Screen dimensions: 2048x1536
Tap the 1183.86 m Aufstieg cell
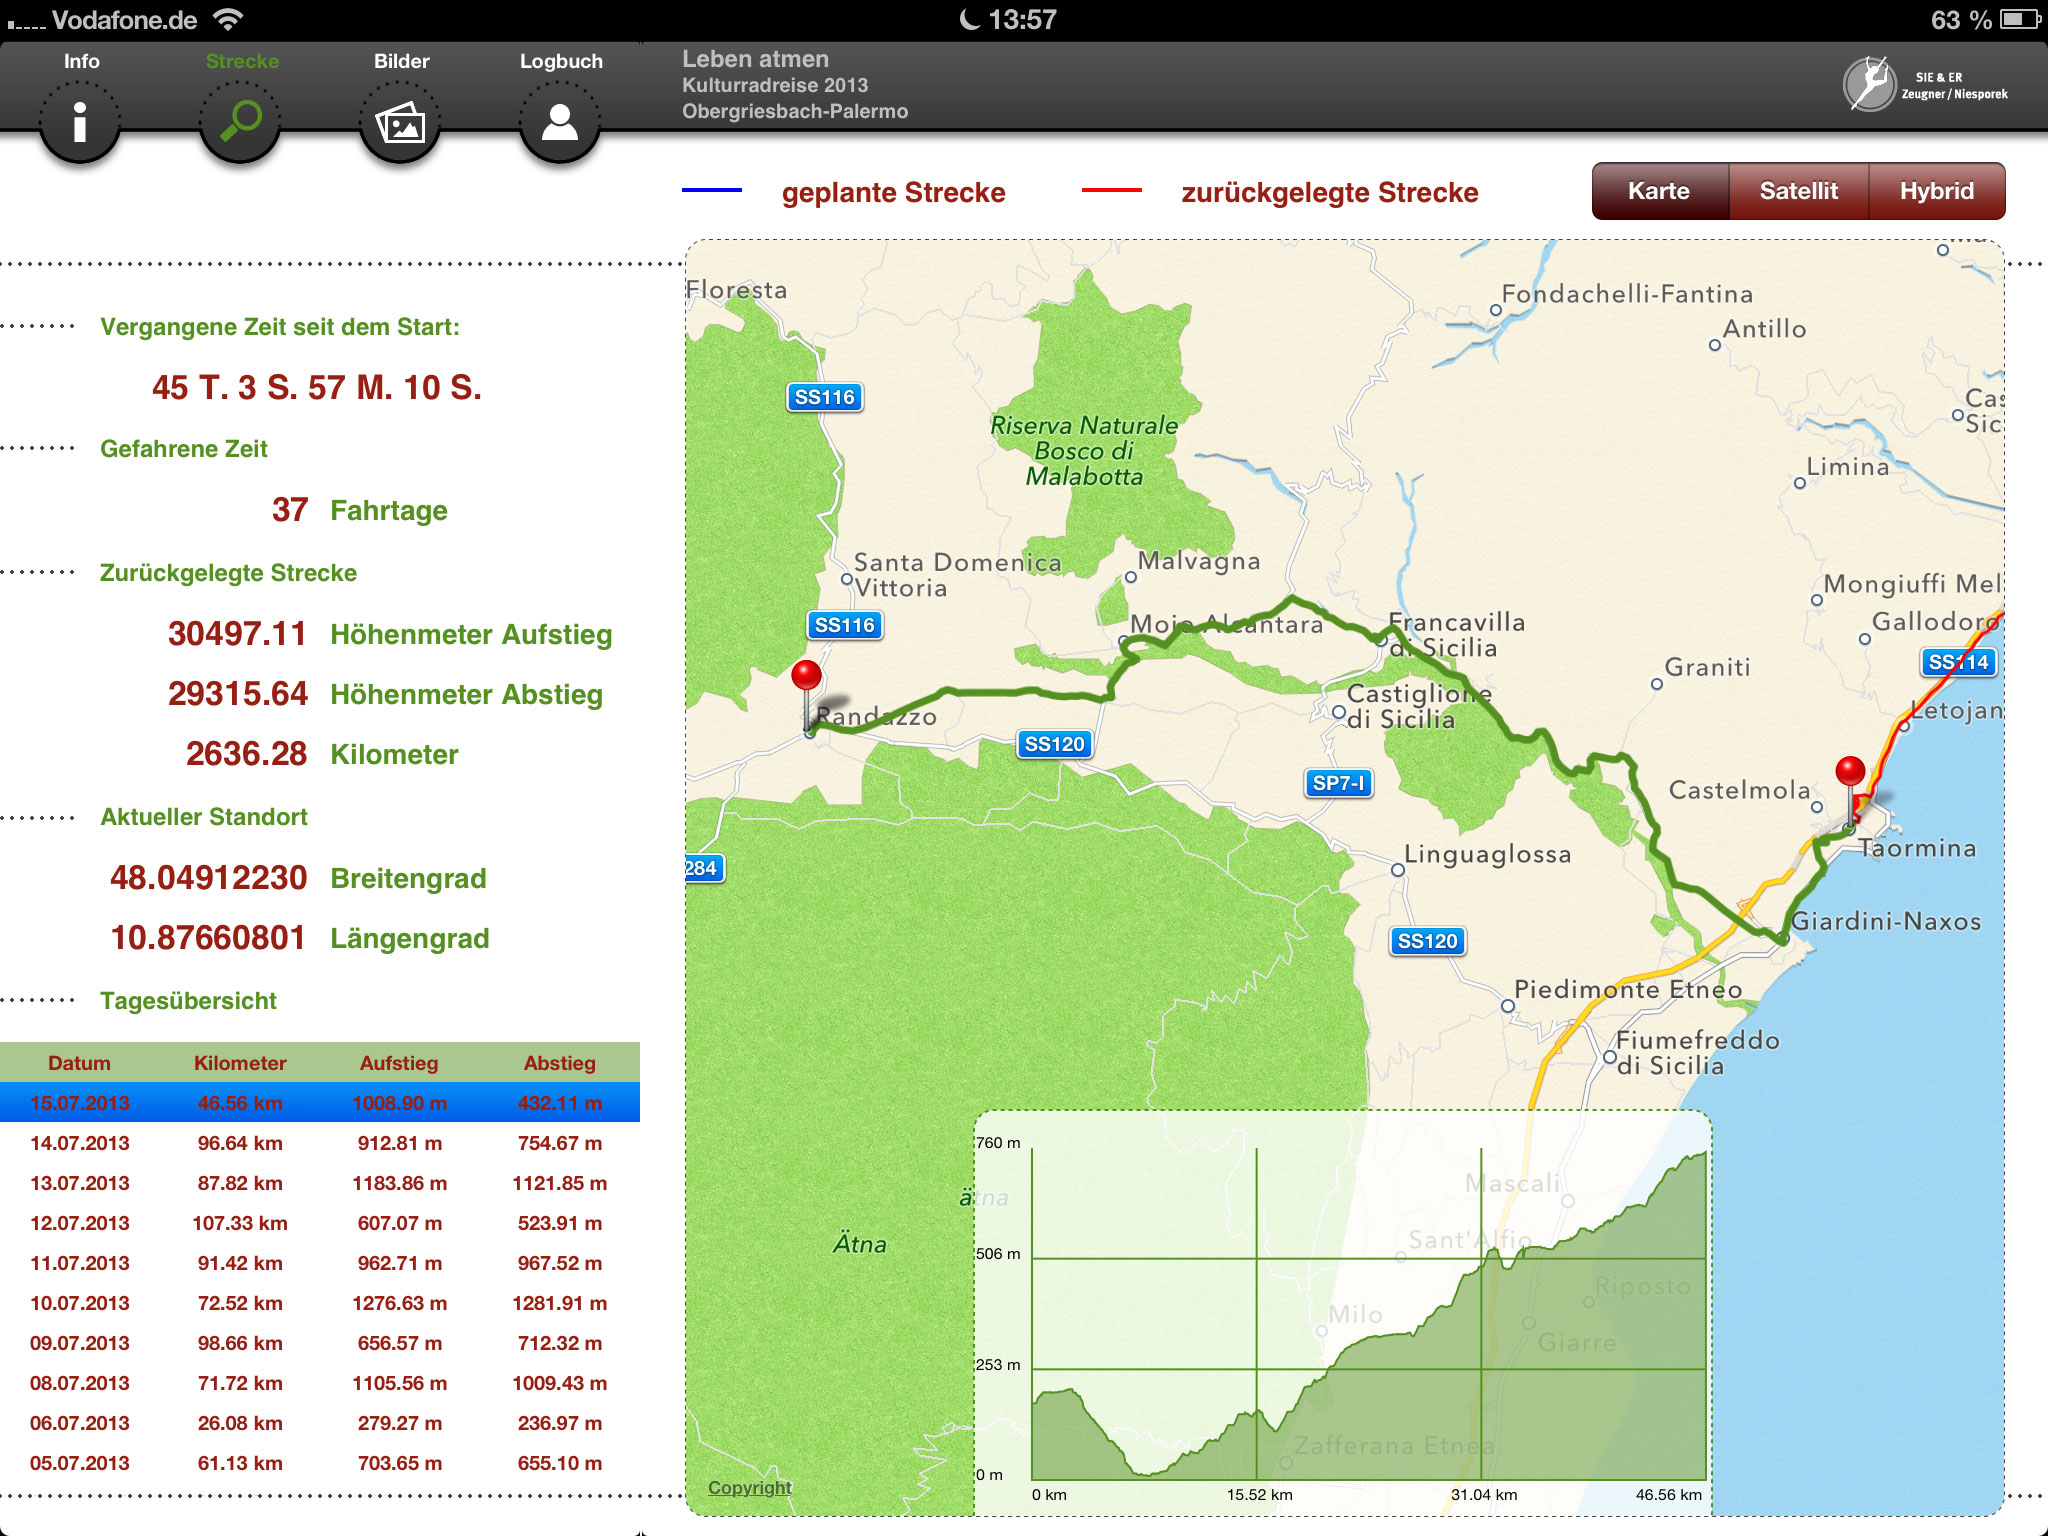click(399, 1183)
